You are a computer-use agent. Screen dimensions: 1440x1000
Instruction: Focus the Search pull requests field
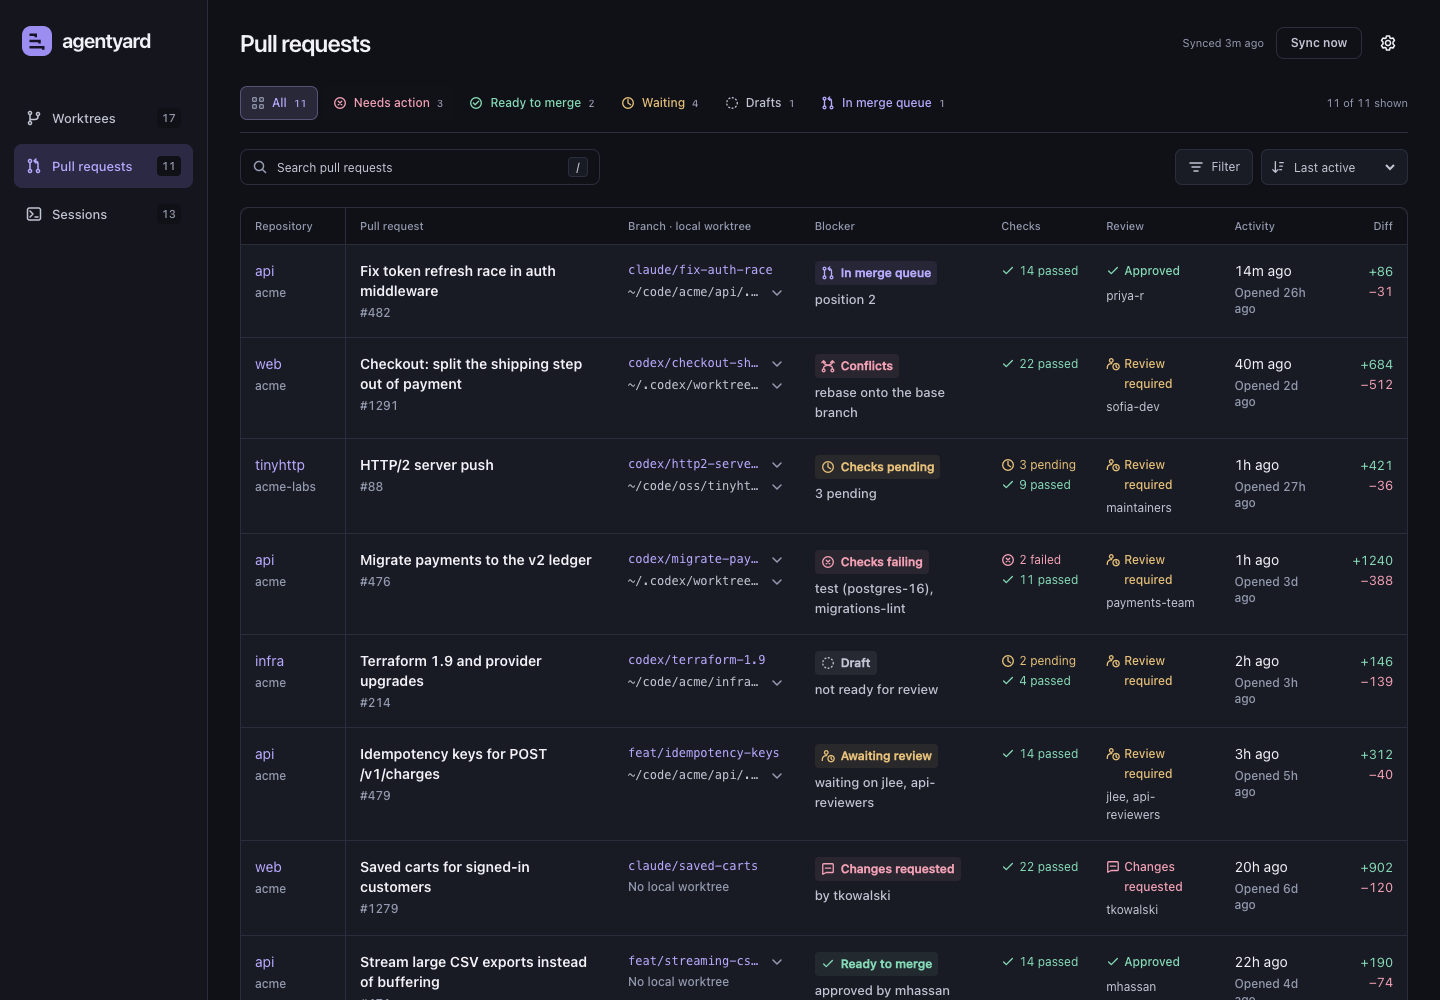[x=420, y=167]
